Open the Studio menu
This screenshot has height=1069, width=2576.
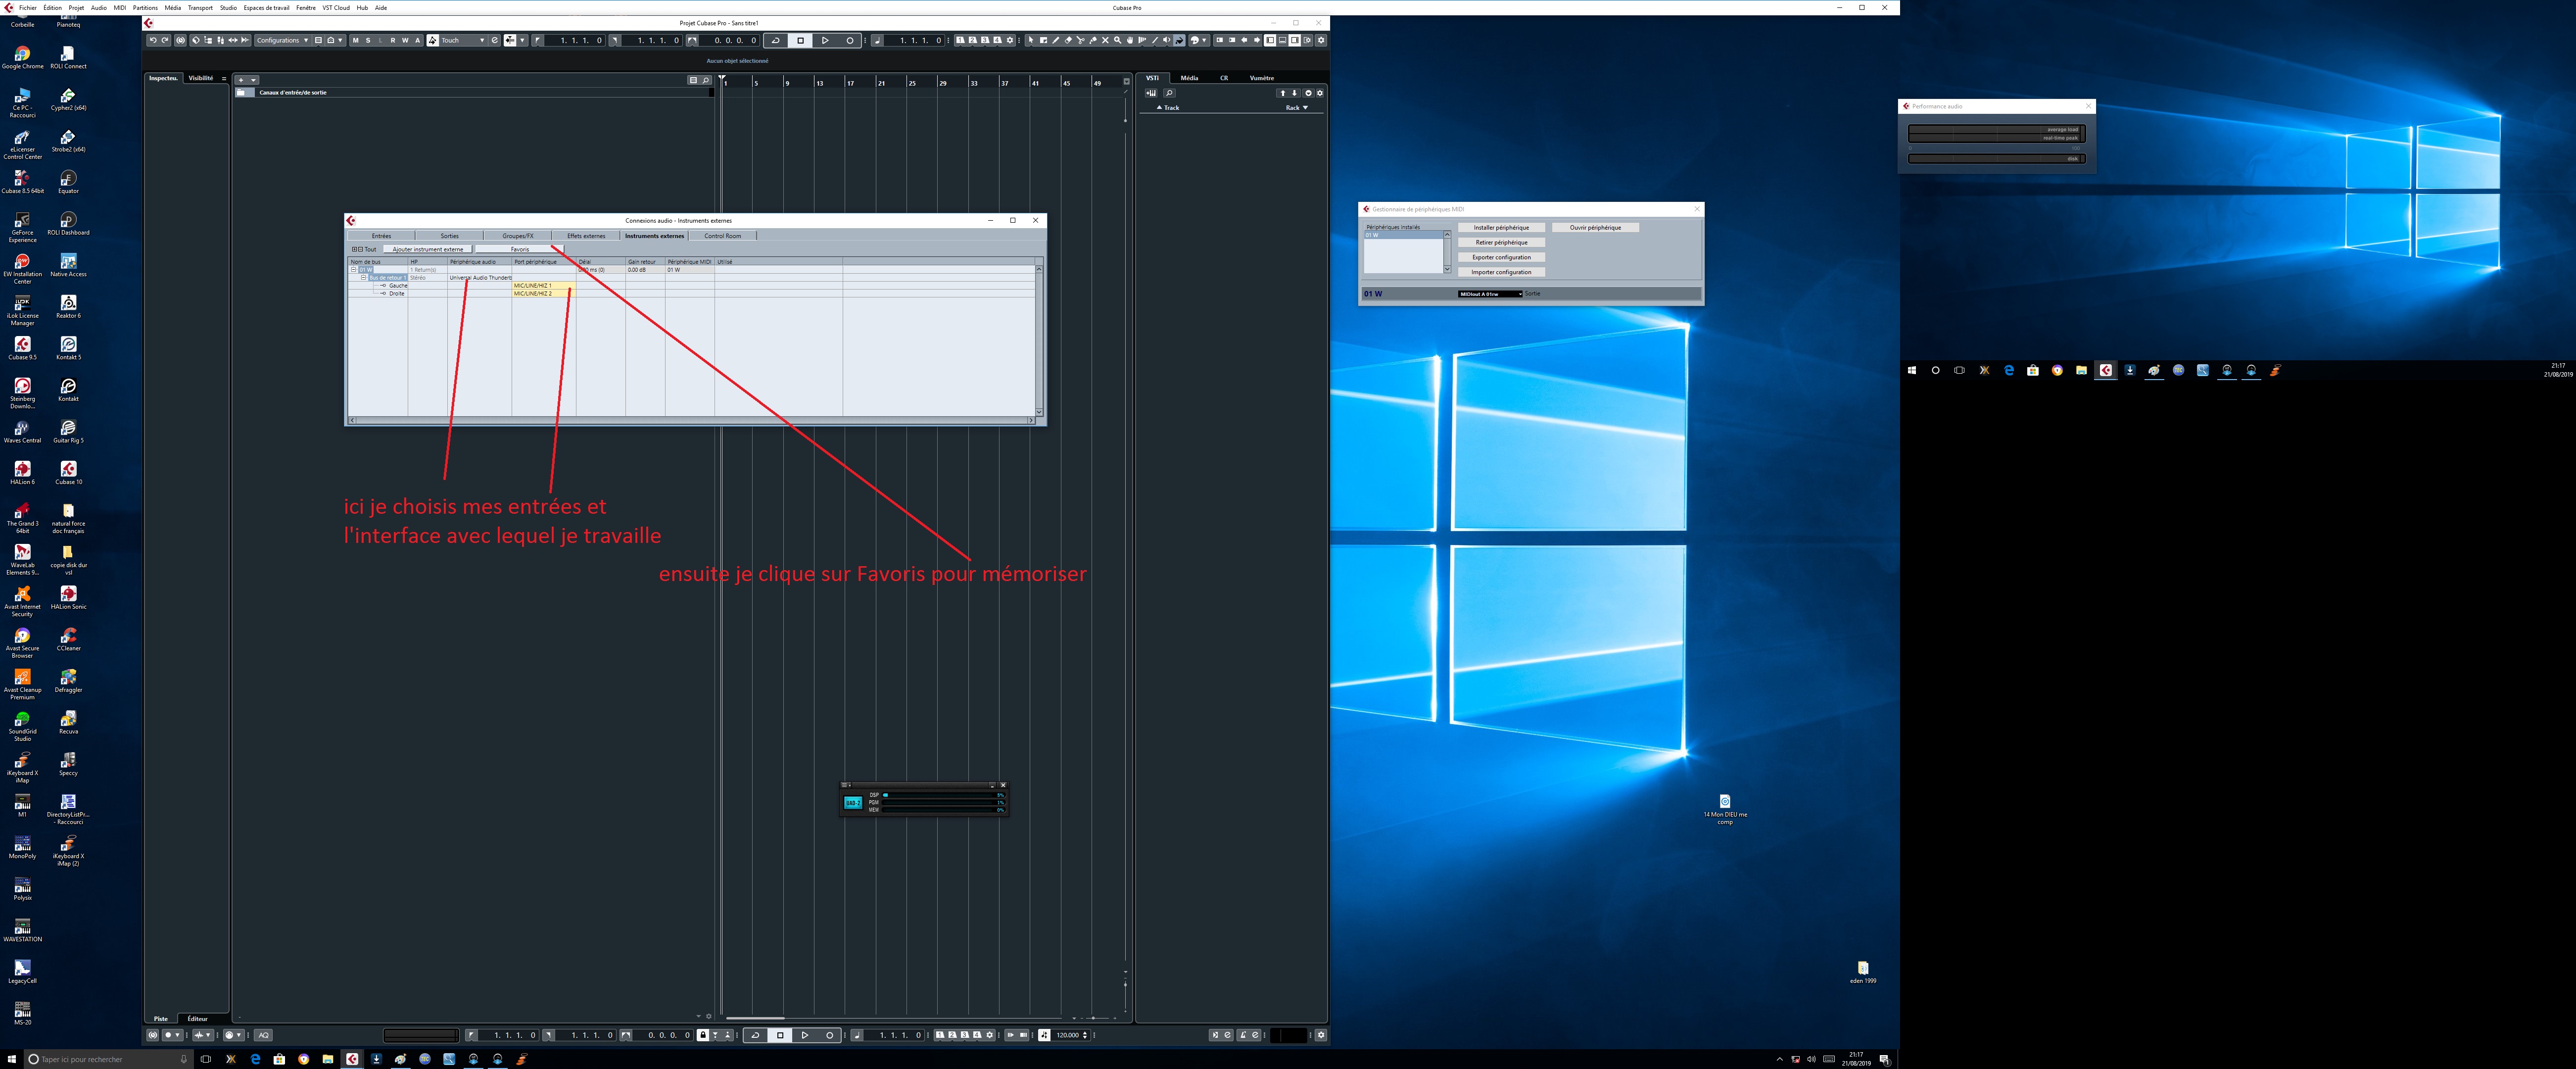(228, 7)
